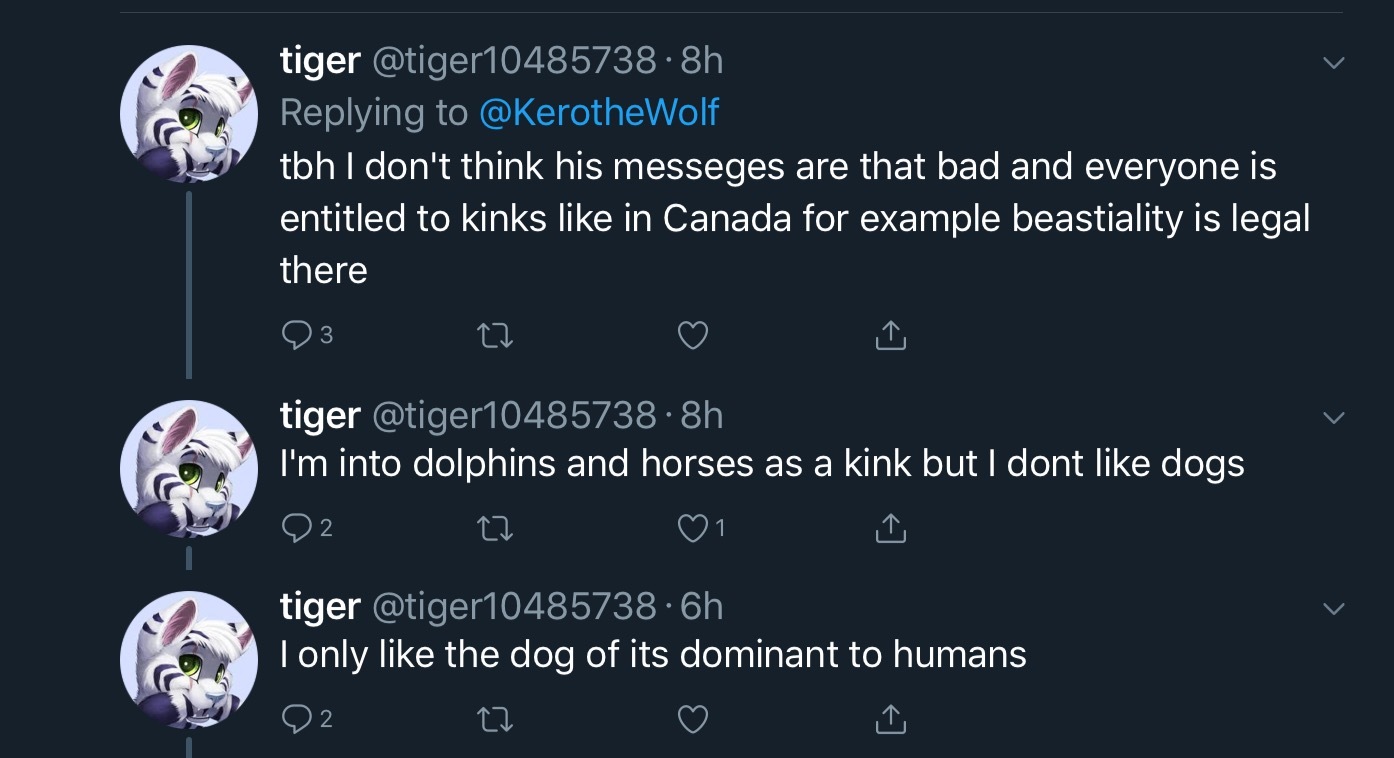This screenshot has height=758, width=1394.
Task: Retweet the tweet posted 6h ago
Action: pos(496,719)
